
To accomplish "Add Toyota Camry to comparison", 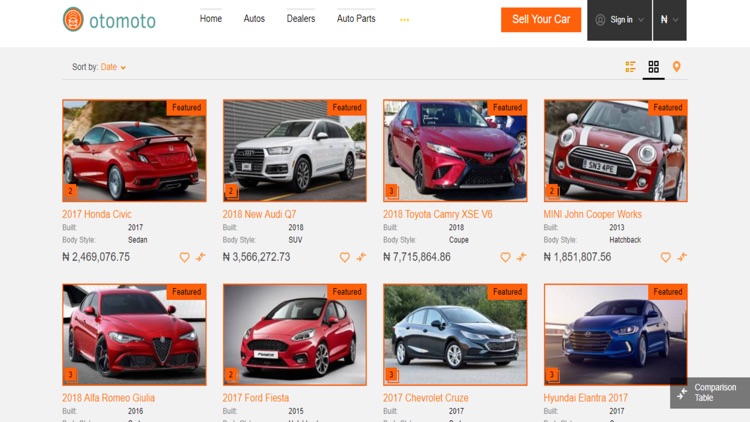I will [x=521, y=257].
